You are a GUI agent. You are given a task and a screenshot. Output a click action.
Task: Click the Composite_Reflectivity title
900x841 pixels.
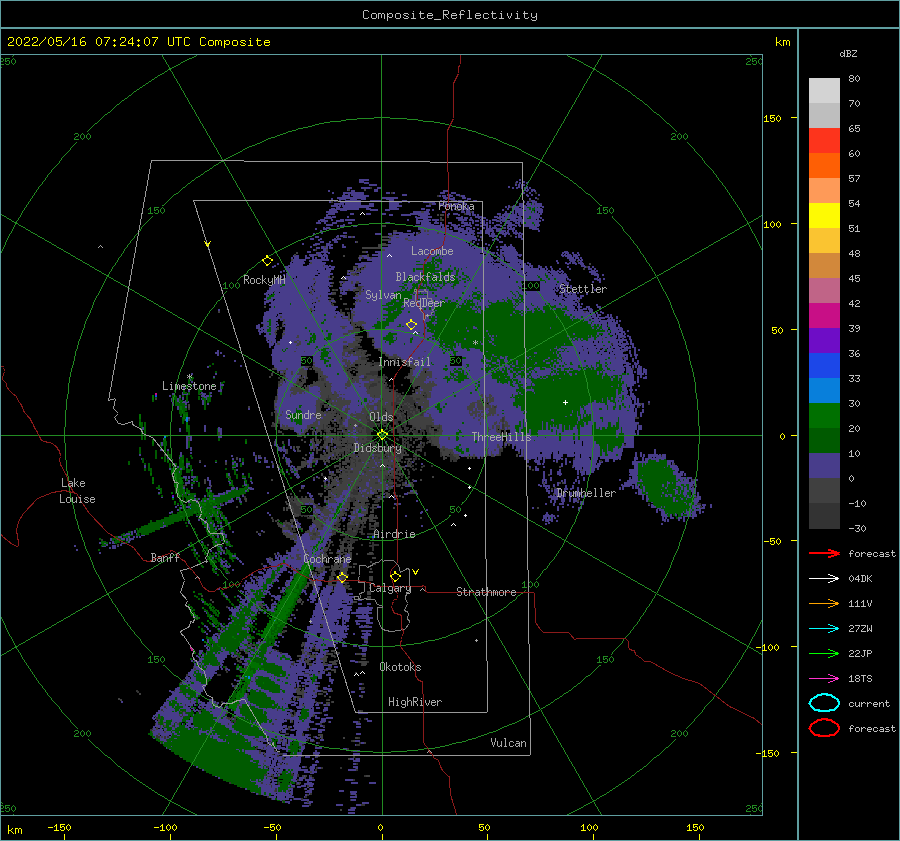(x=450, y=15)
